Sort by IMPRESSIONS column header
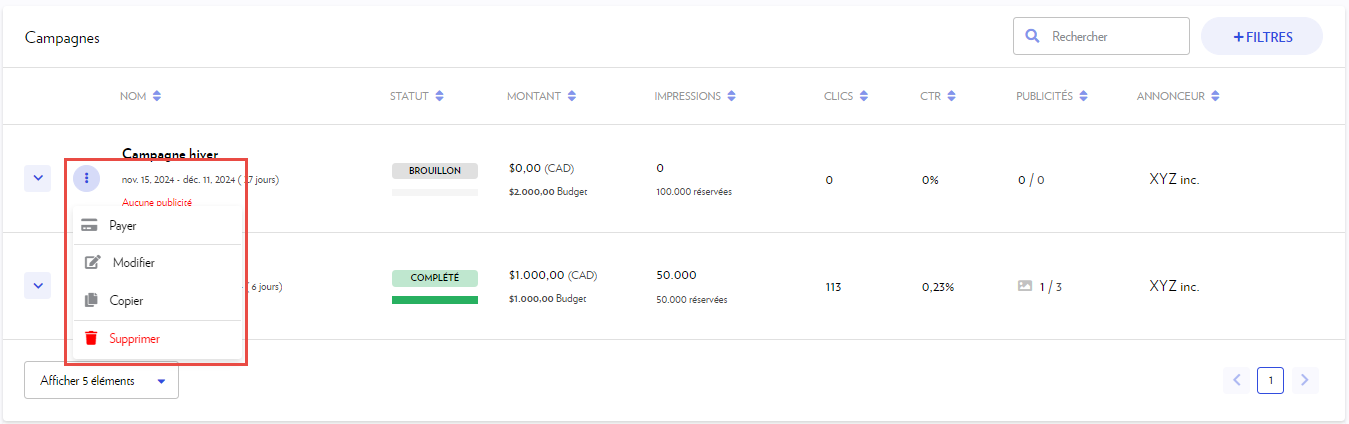 731,97
